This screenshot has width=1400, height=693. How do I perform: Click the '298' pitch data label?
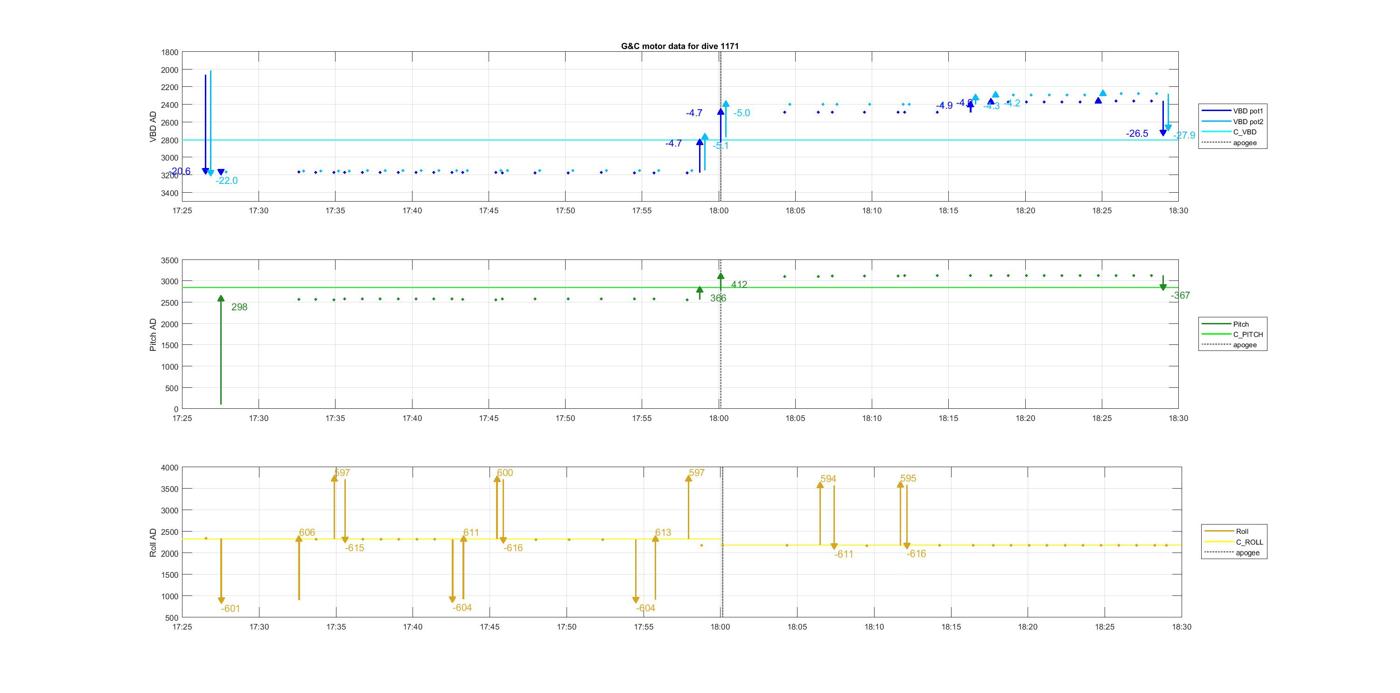point(239,308)
